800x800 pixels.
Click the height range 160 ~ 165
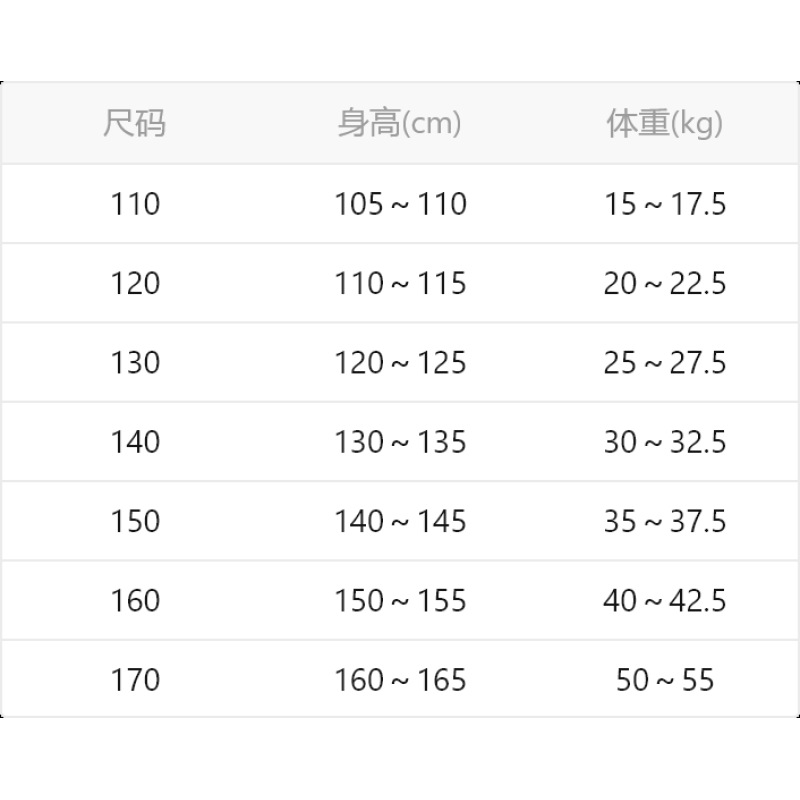401,680
